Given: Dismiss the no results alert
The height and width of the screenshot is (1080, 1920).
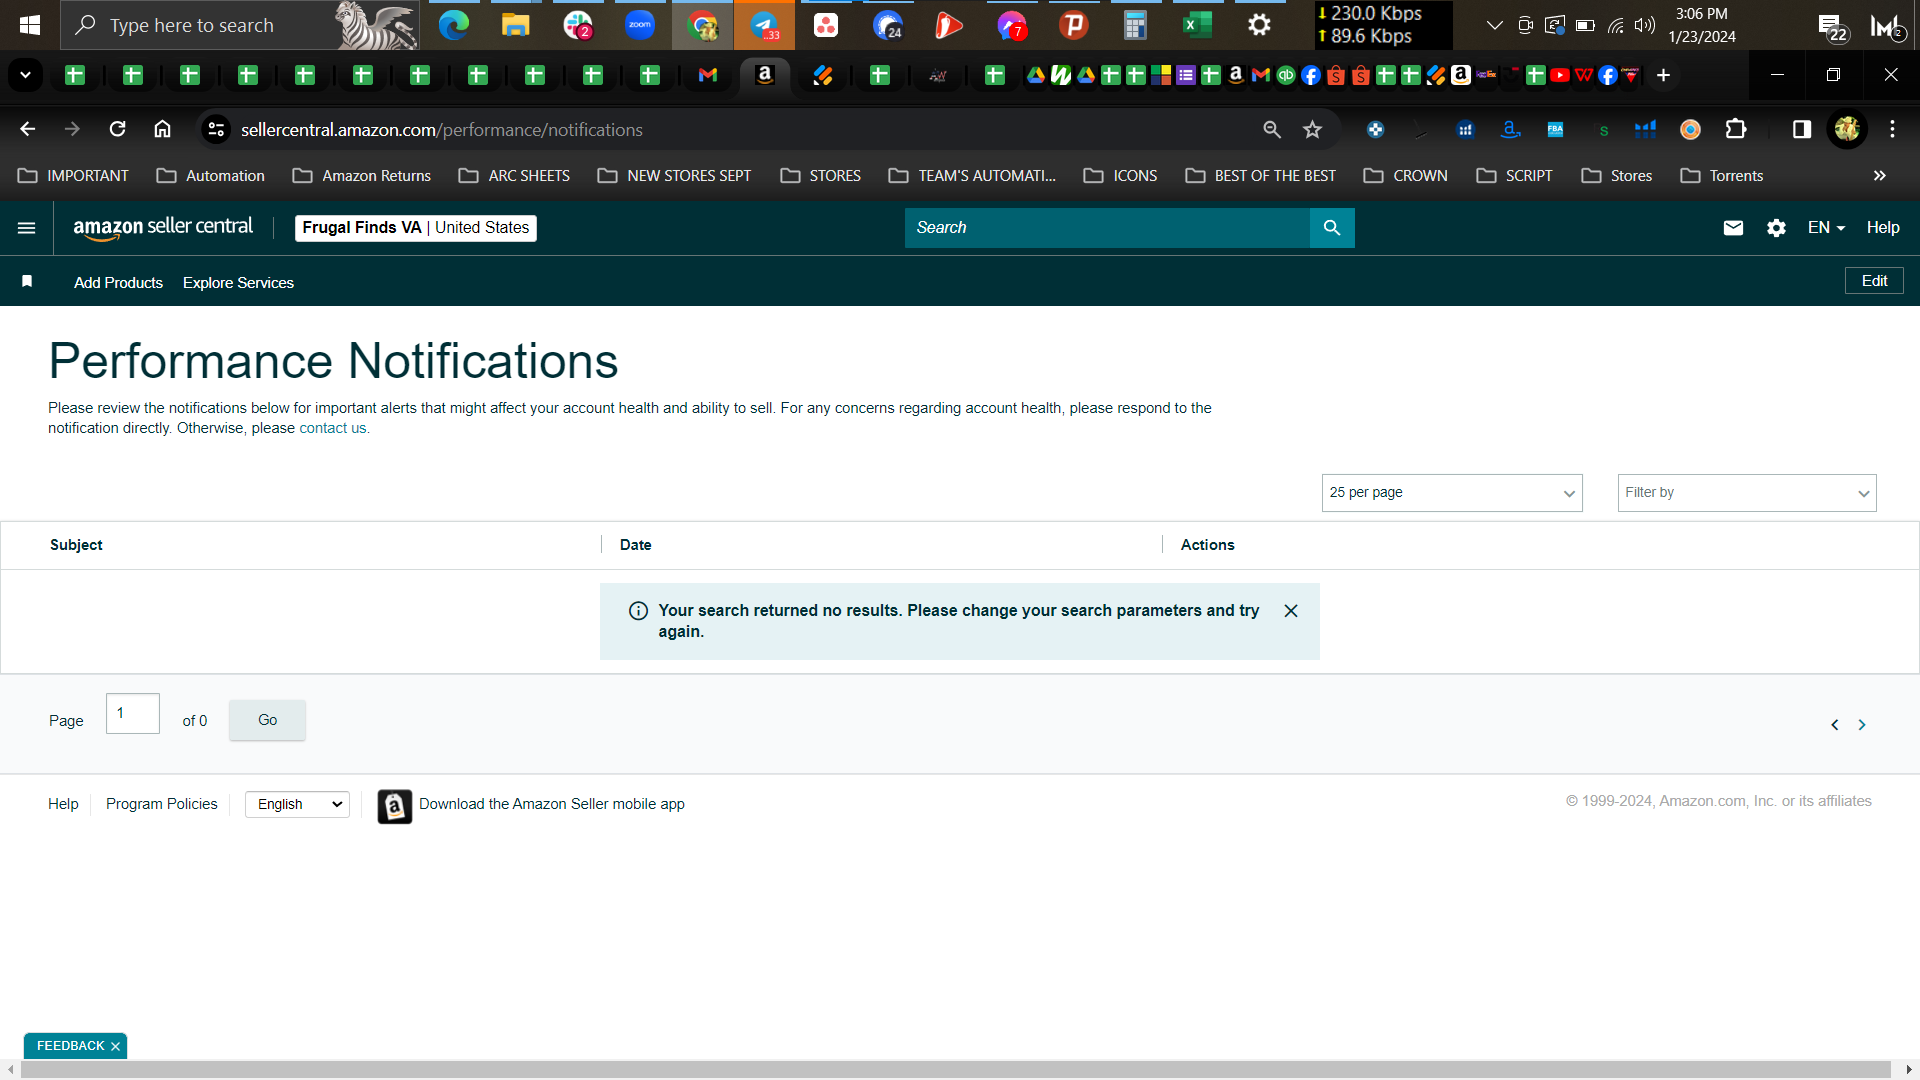Looking at the screenshot, I should tap(1291, 611).
